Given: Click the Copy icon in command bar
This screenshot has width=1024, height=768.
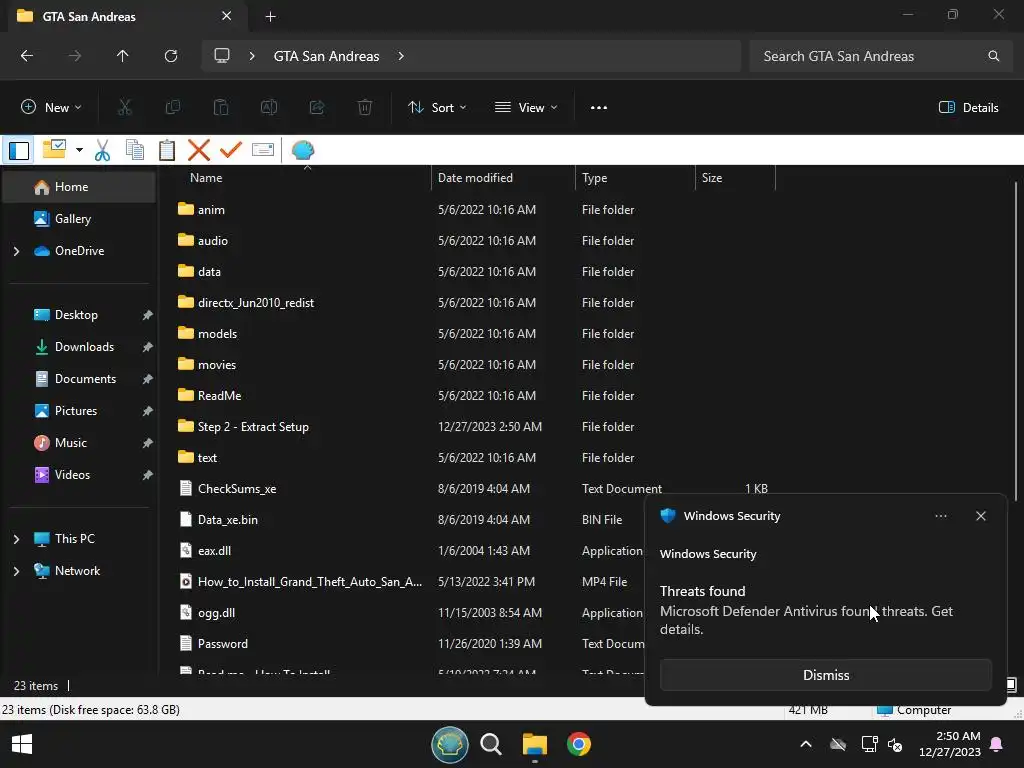Looking at the screenshot, I should pyautogui.click(x=173, y=107).
